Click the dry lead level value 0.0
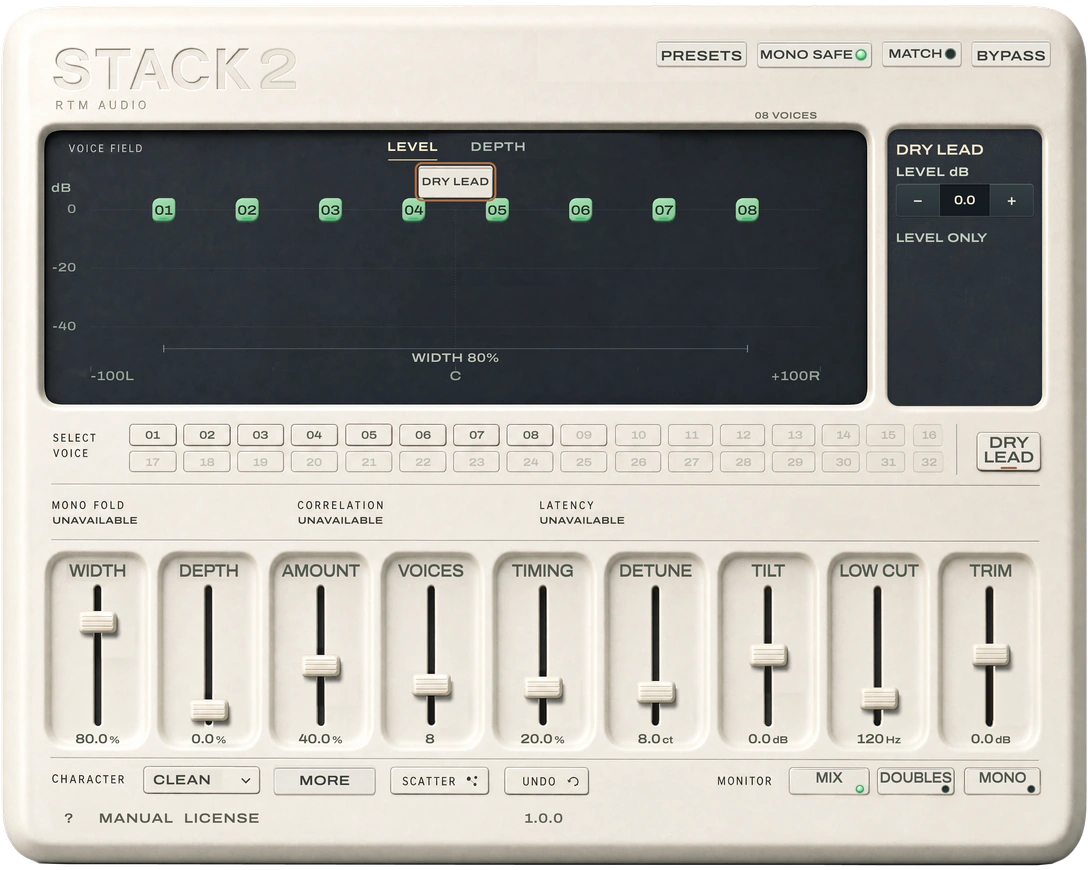This screenshot has width=1088, height=870. point(964,201)
